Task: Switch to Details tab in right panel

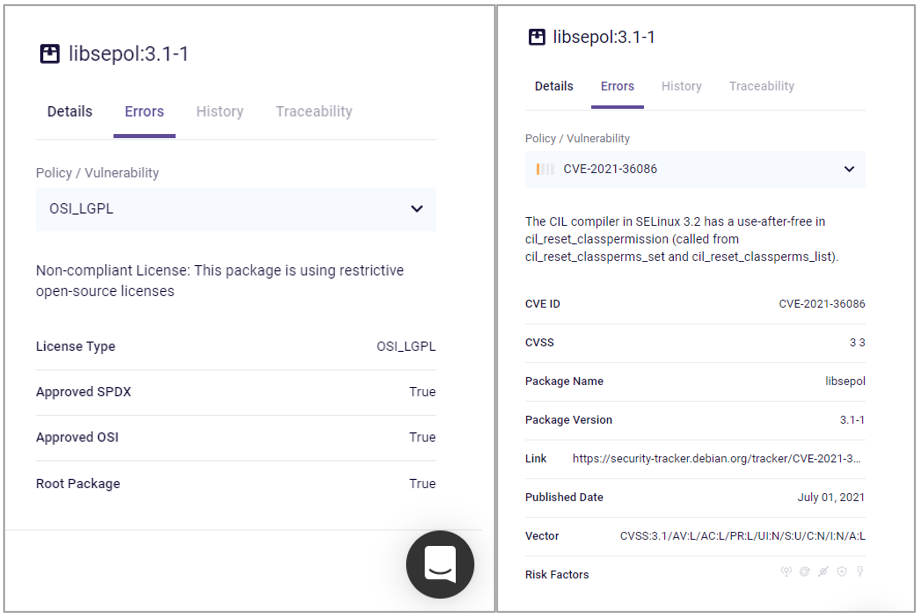Action: (x=554, y=86)
